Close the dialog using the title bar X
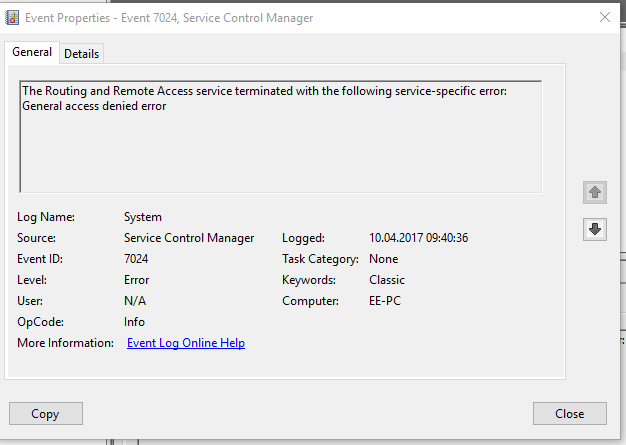 tap(603, 17)
